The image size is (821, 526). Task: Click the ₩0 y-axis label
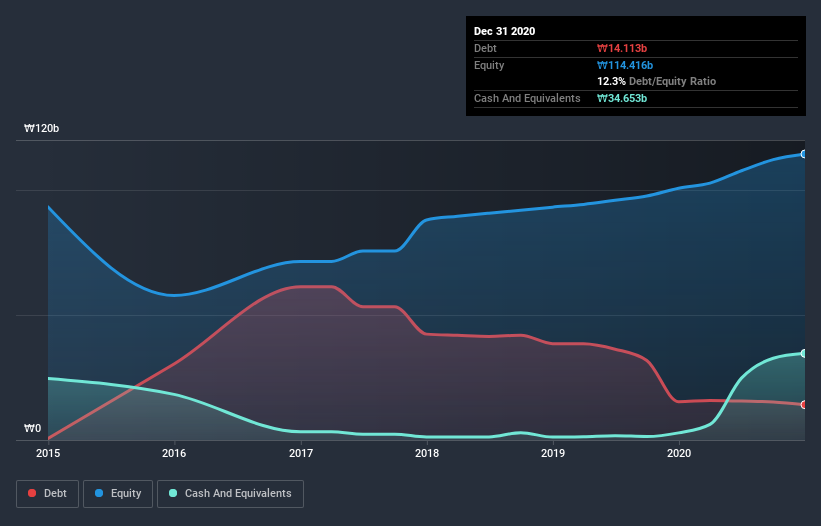[x=32, y=428]
